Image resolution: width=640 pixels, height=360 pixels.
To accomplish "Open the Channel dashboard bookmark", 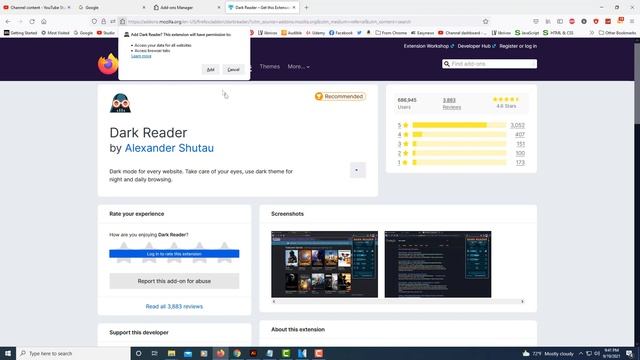I will 462,33.
